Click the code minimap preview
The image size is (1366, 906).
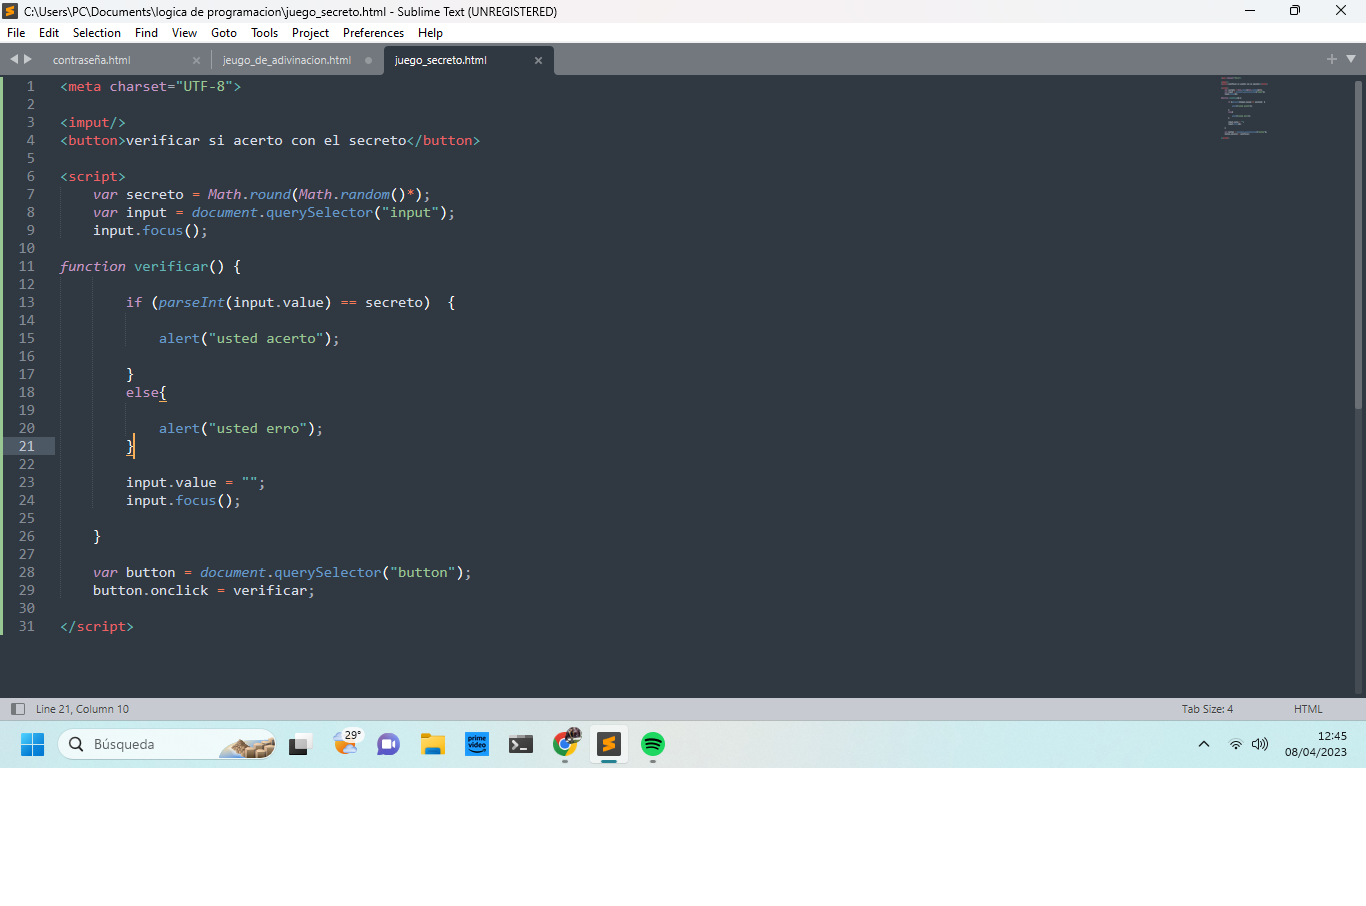(x=1244, y=107)
